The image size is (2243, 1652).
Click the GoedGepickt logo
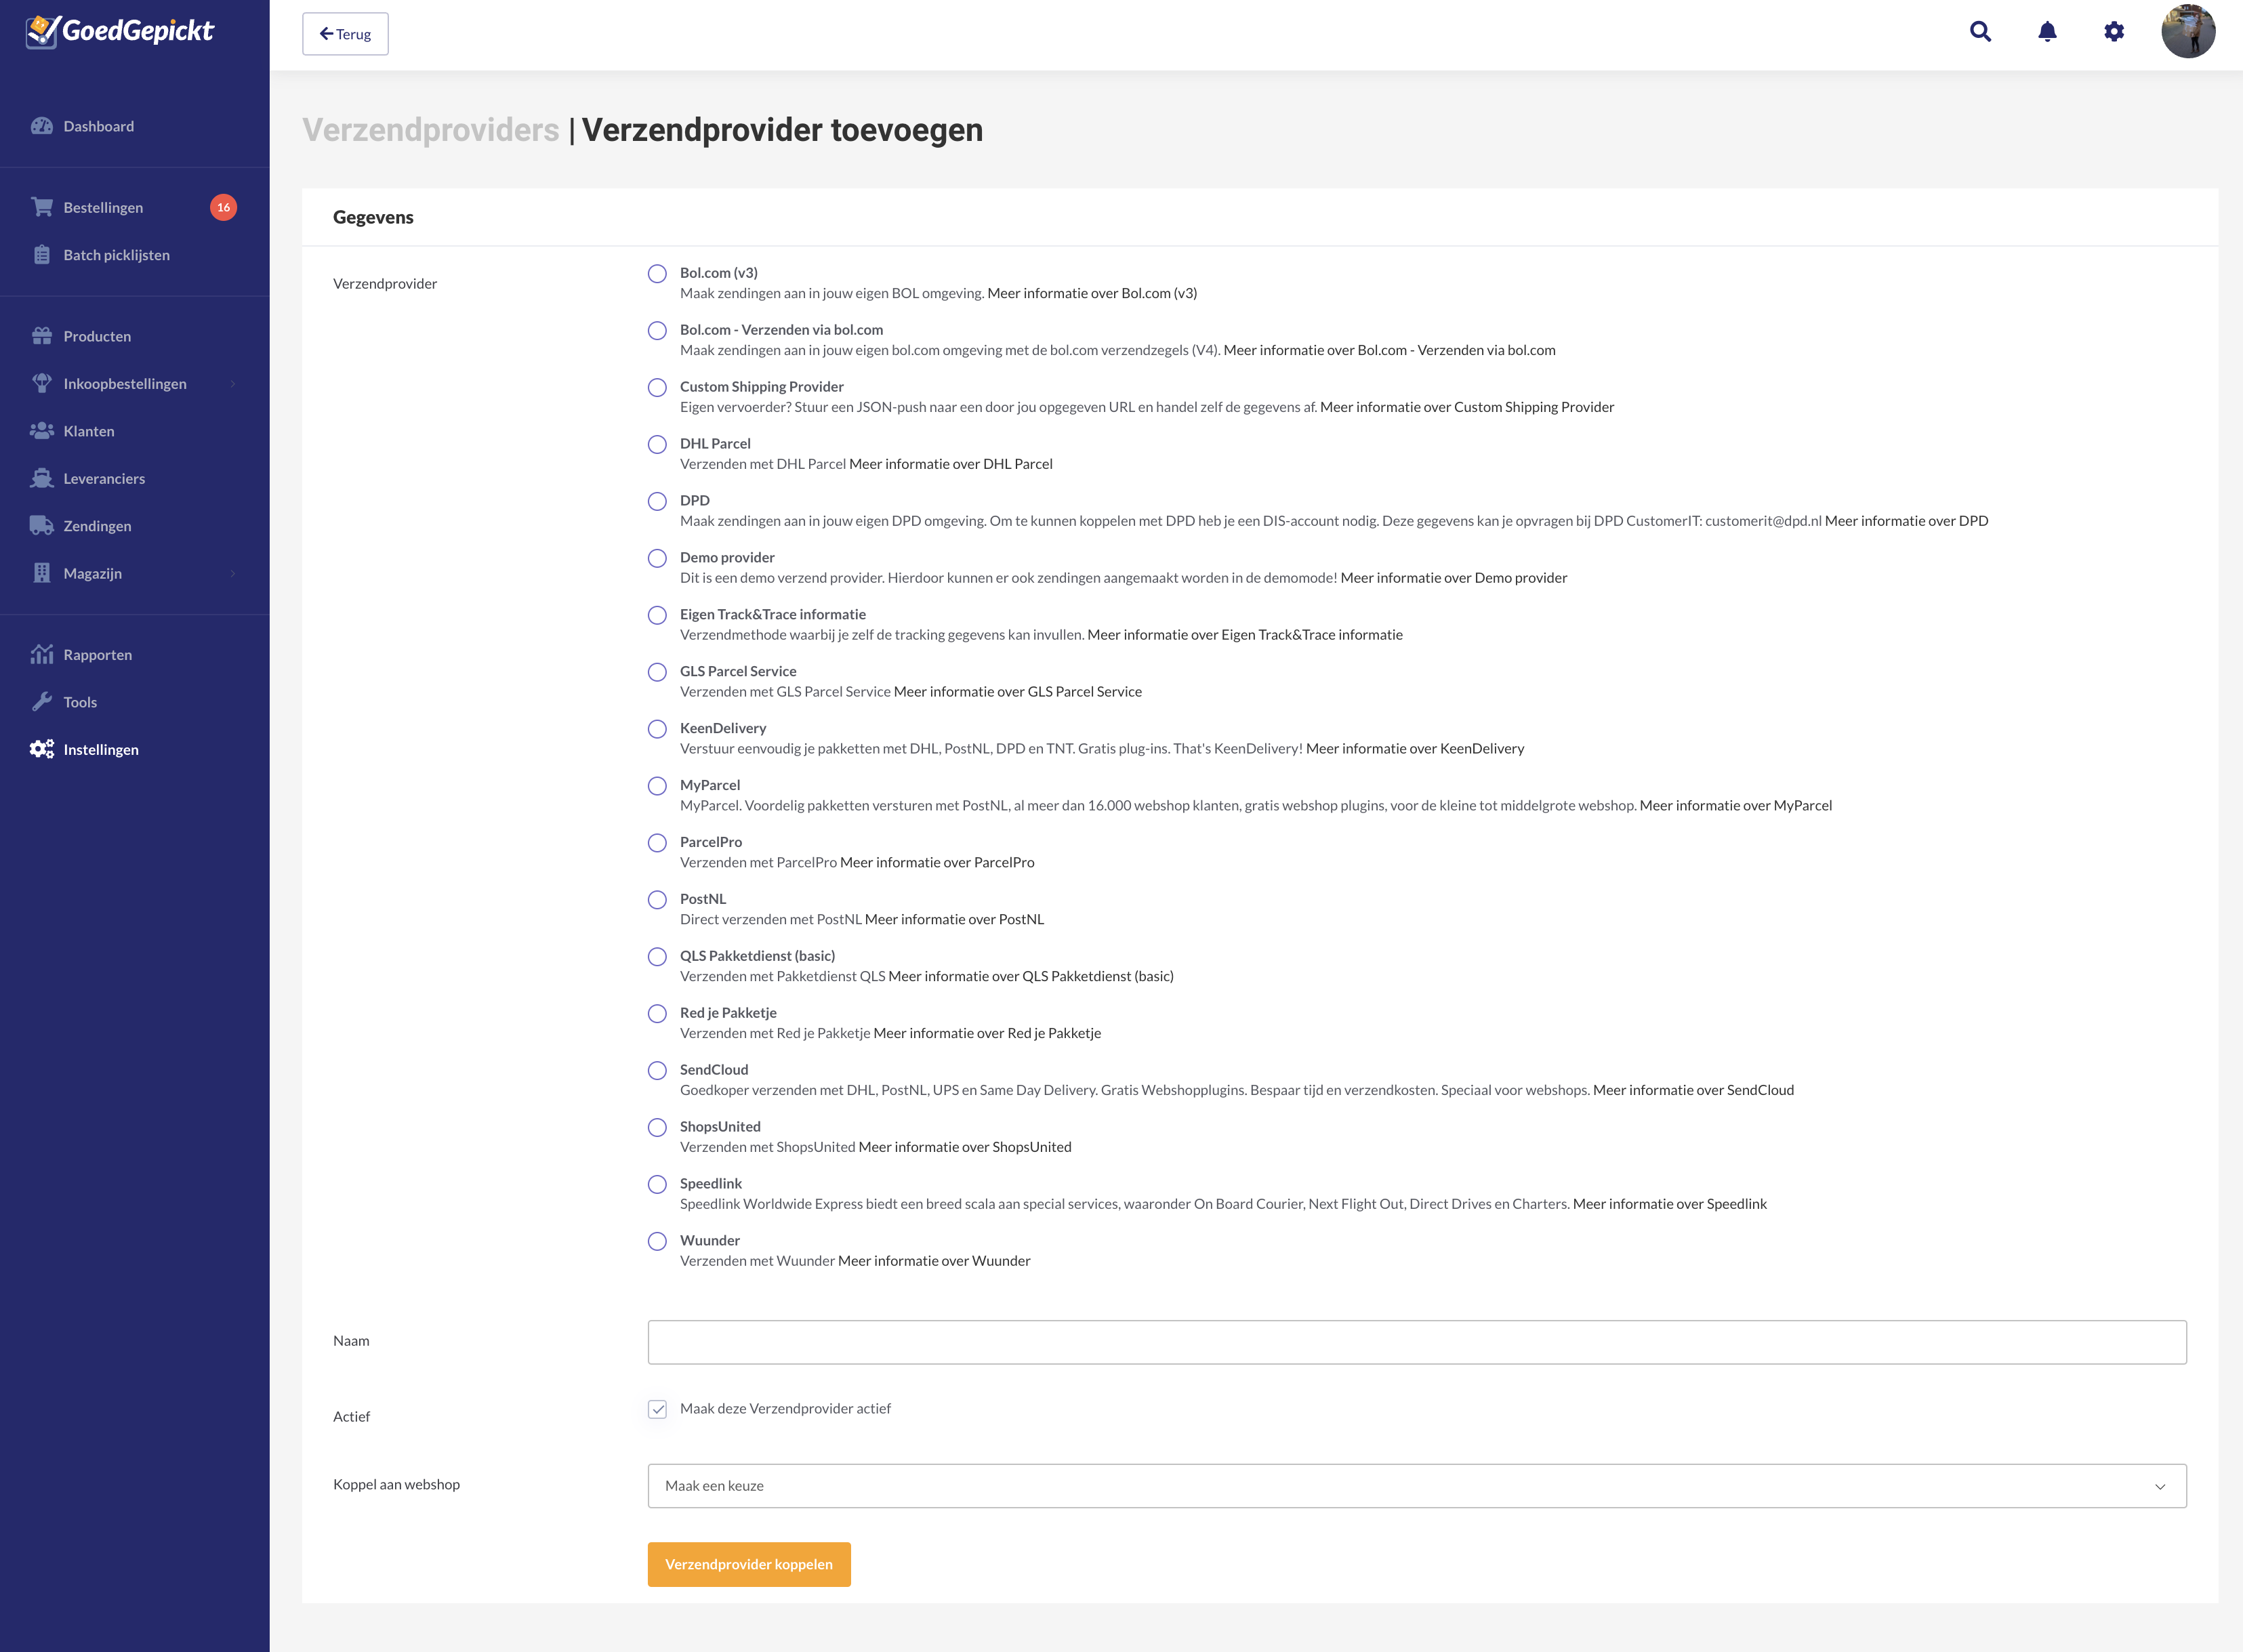click(119, 31)
